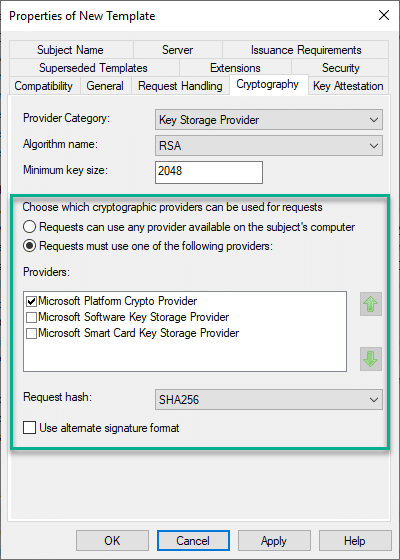This screenshot has height=560, width=400.
Task: Click the Apply button
Action: coord(274,540)
